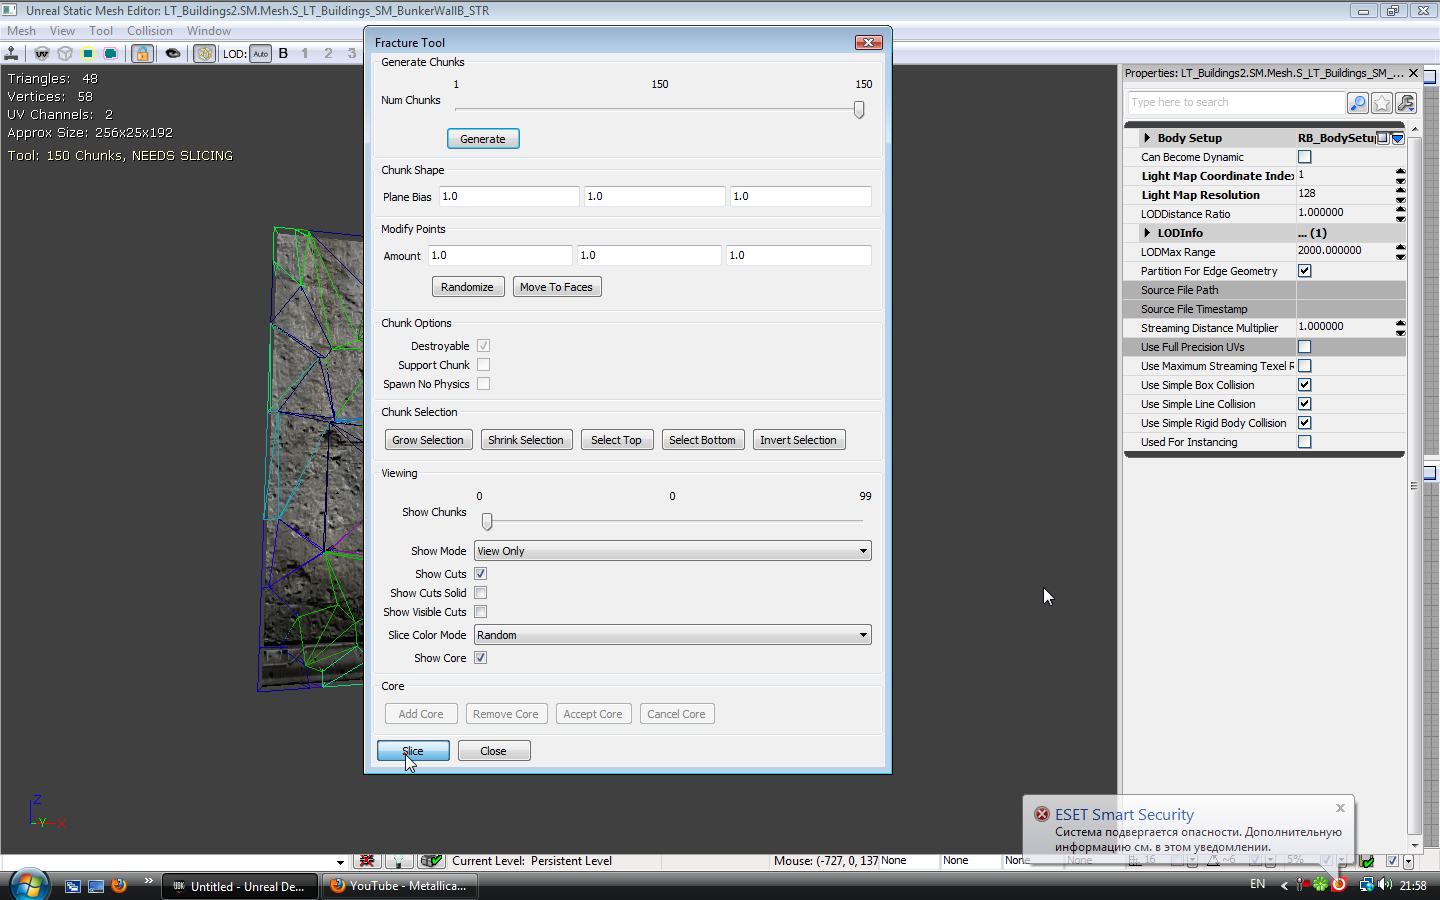This screenshot has height=900, width=1440.
Task: Open the Mesh menu
Action: (21, 31)
